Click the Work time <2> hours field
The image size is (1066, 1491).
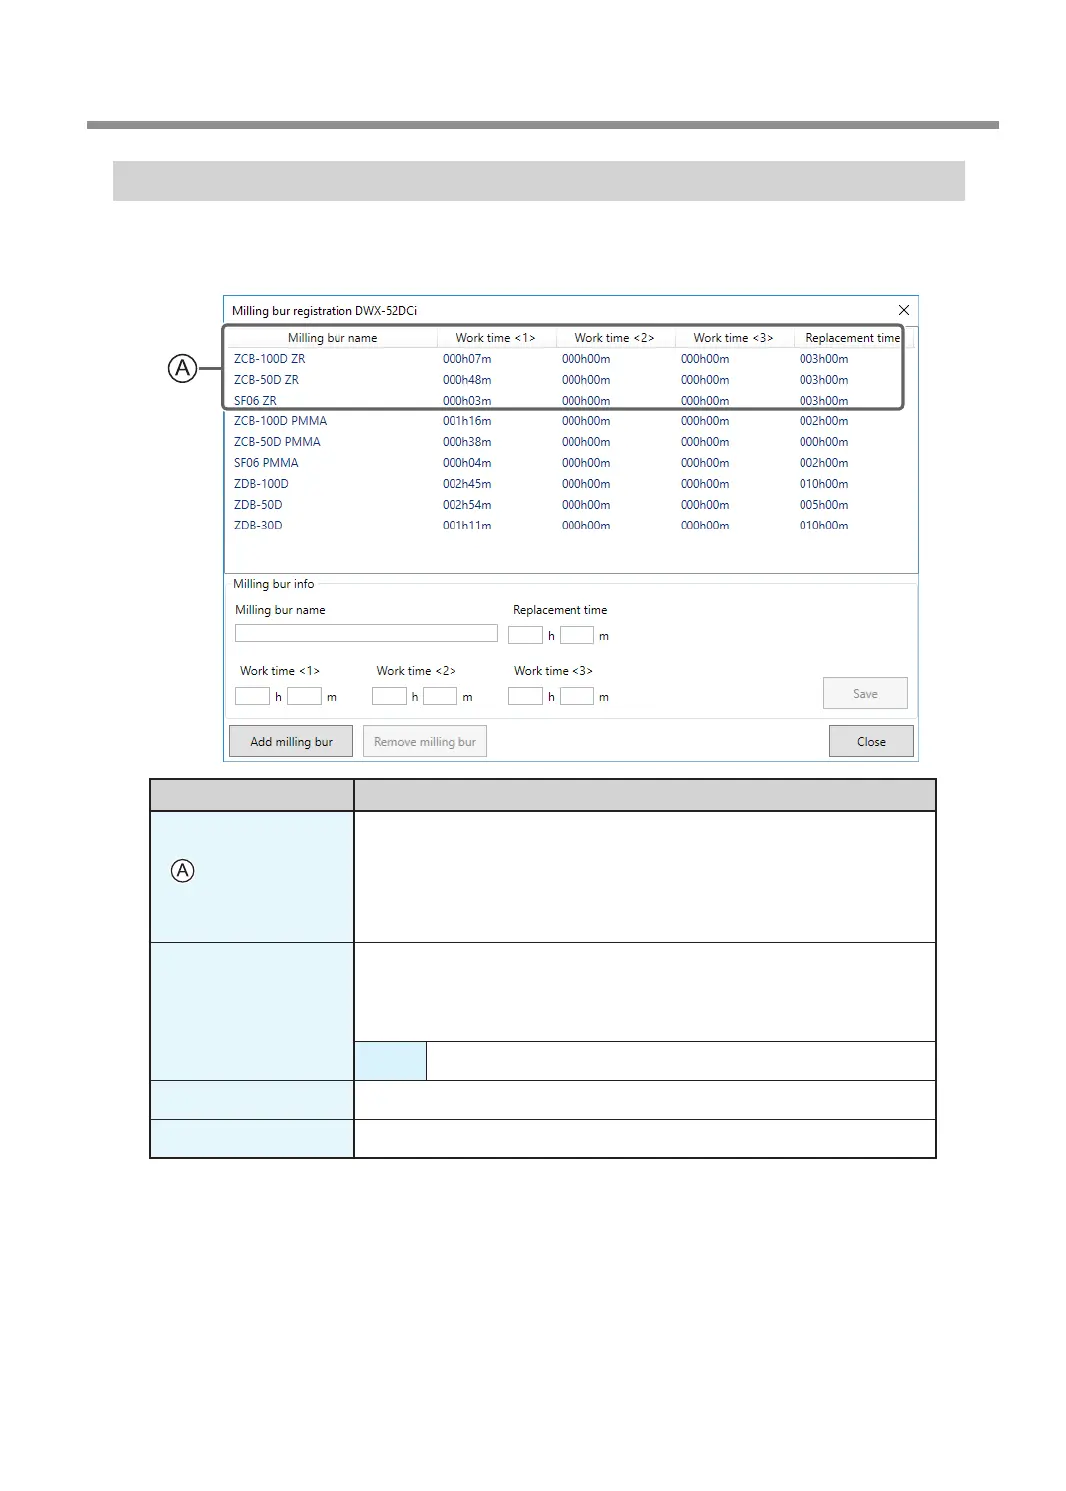[389, 696]
